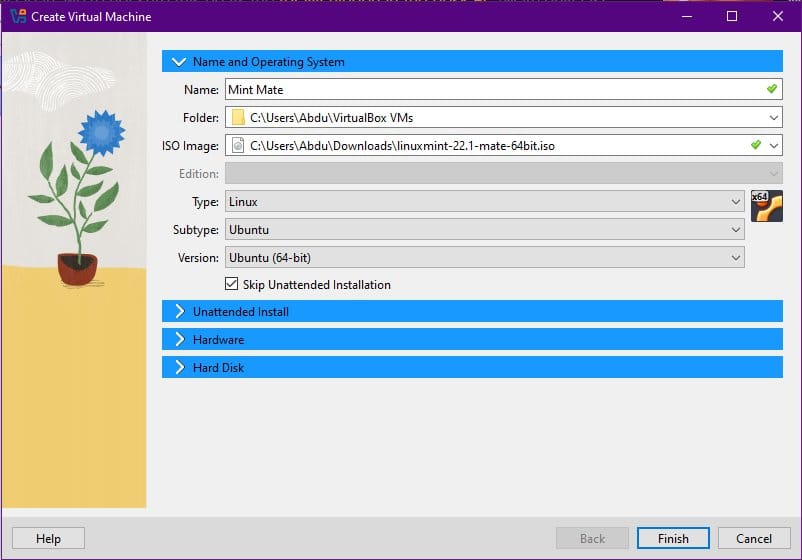Click the disc file icon in ISO Image field
802x560 pixels.
point(238,146)
